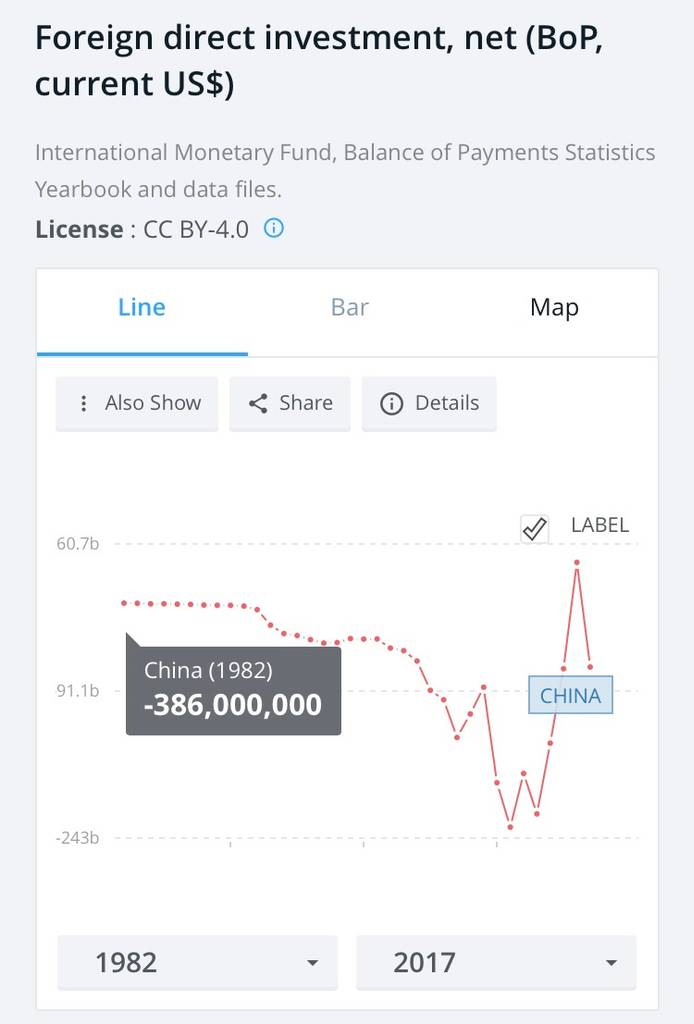Open the 2017 end year dropdown

(x=496, y=962)
